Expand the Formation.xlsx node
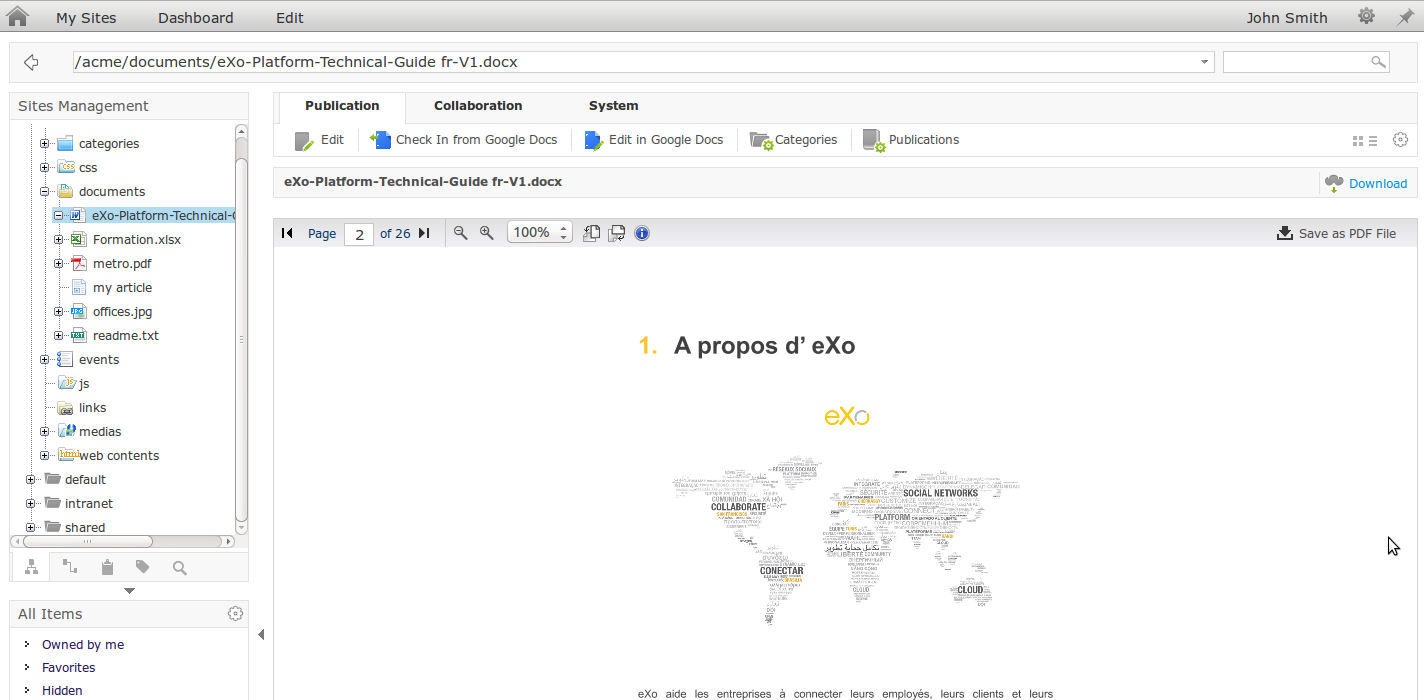Image resolution: width=1424 pixels, height=700 pixels. (59, 240)
